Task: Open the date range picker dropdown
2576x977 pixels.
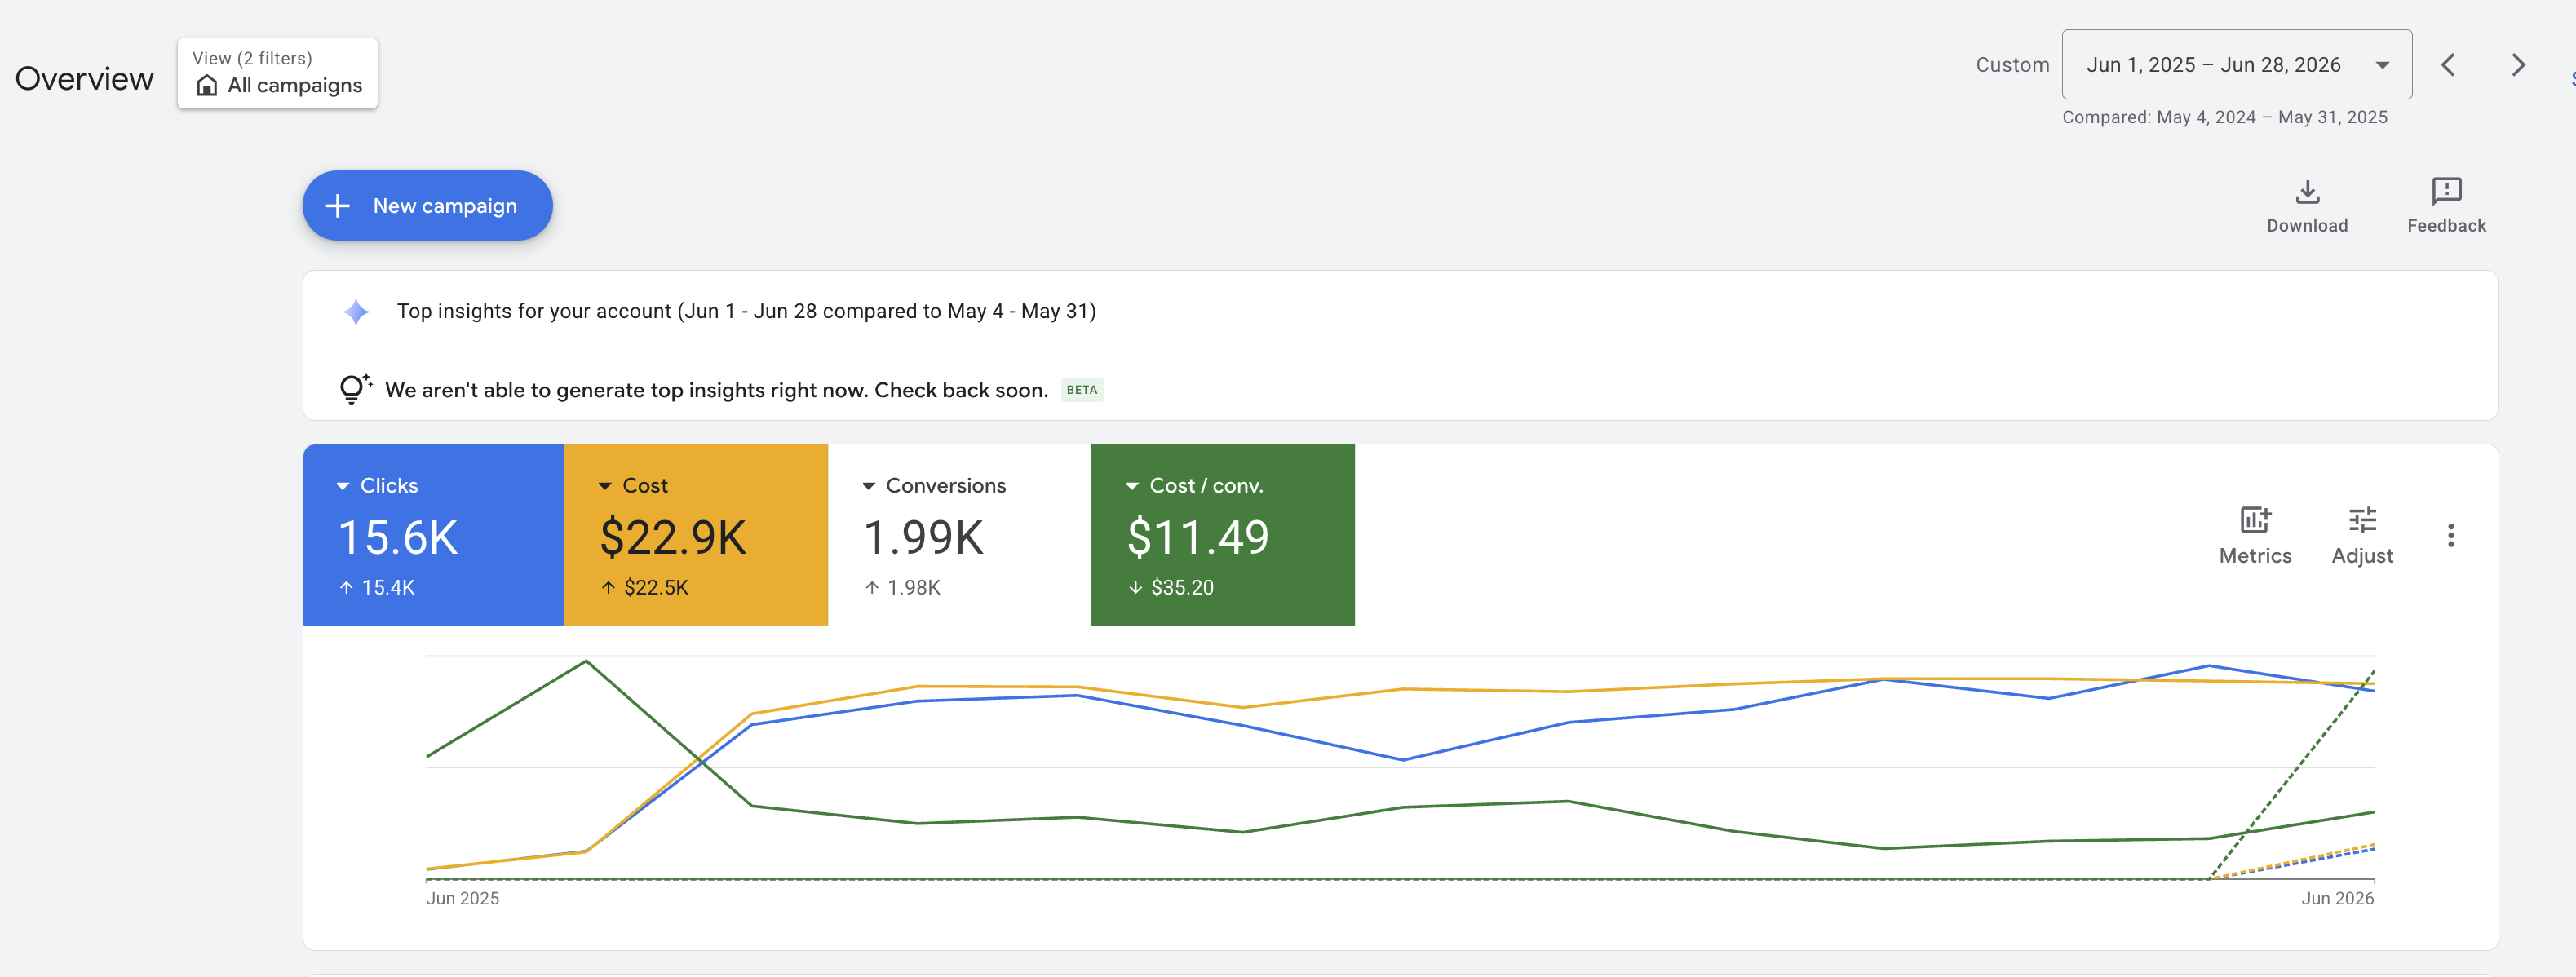Action: tap(2236, 65)
